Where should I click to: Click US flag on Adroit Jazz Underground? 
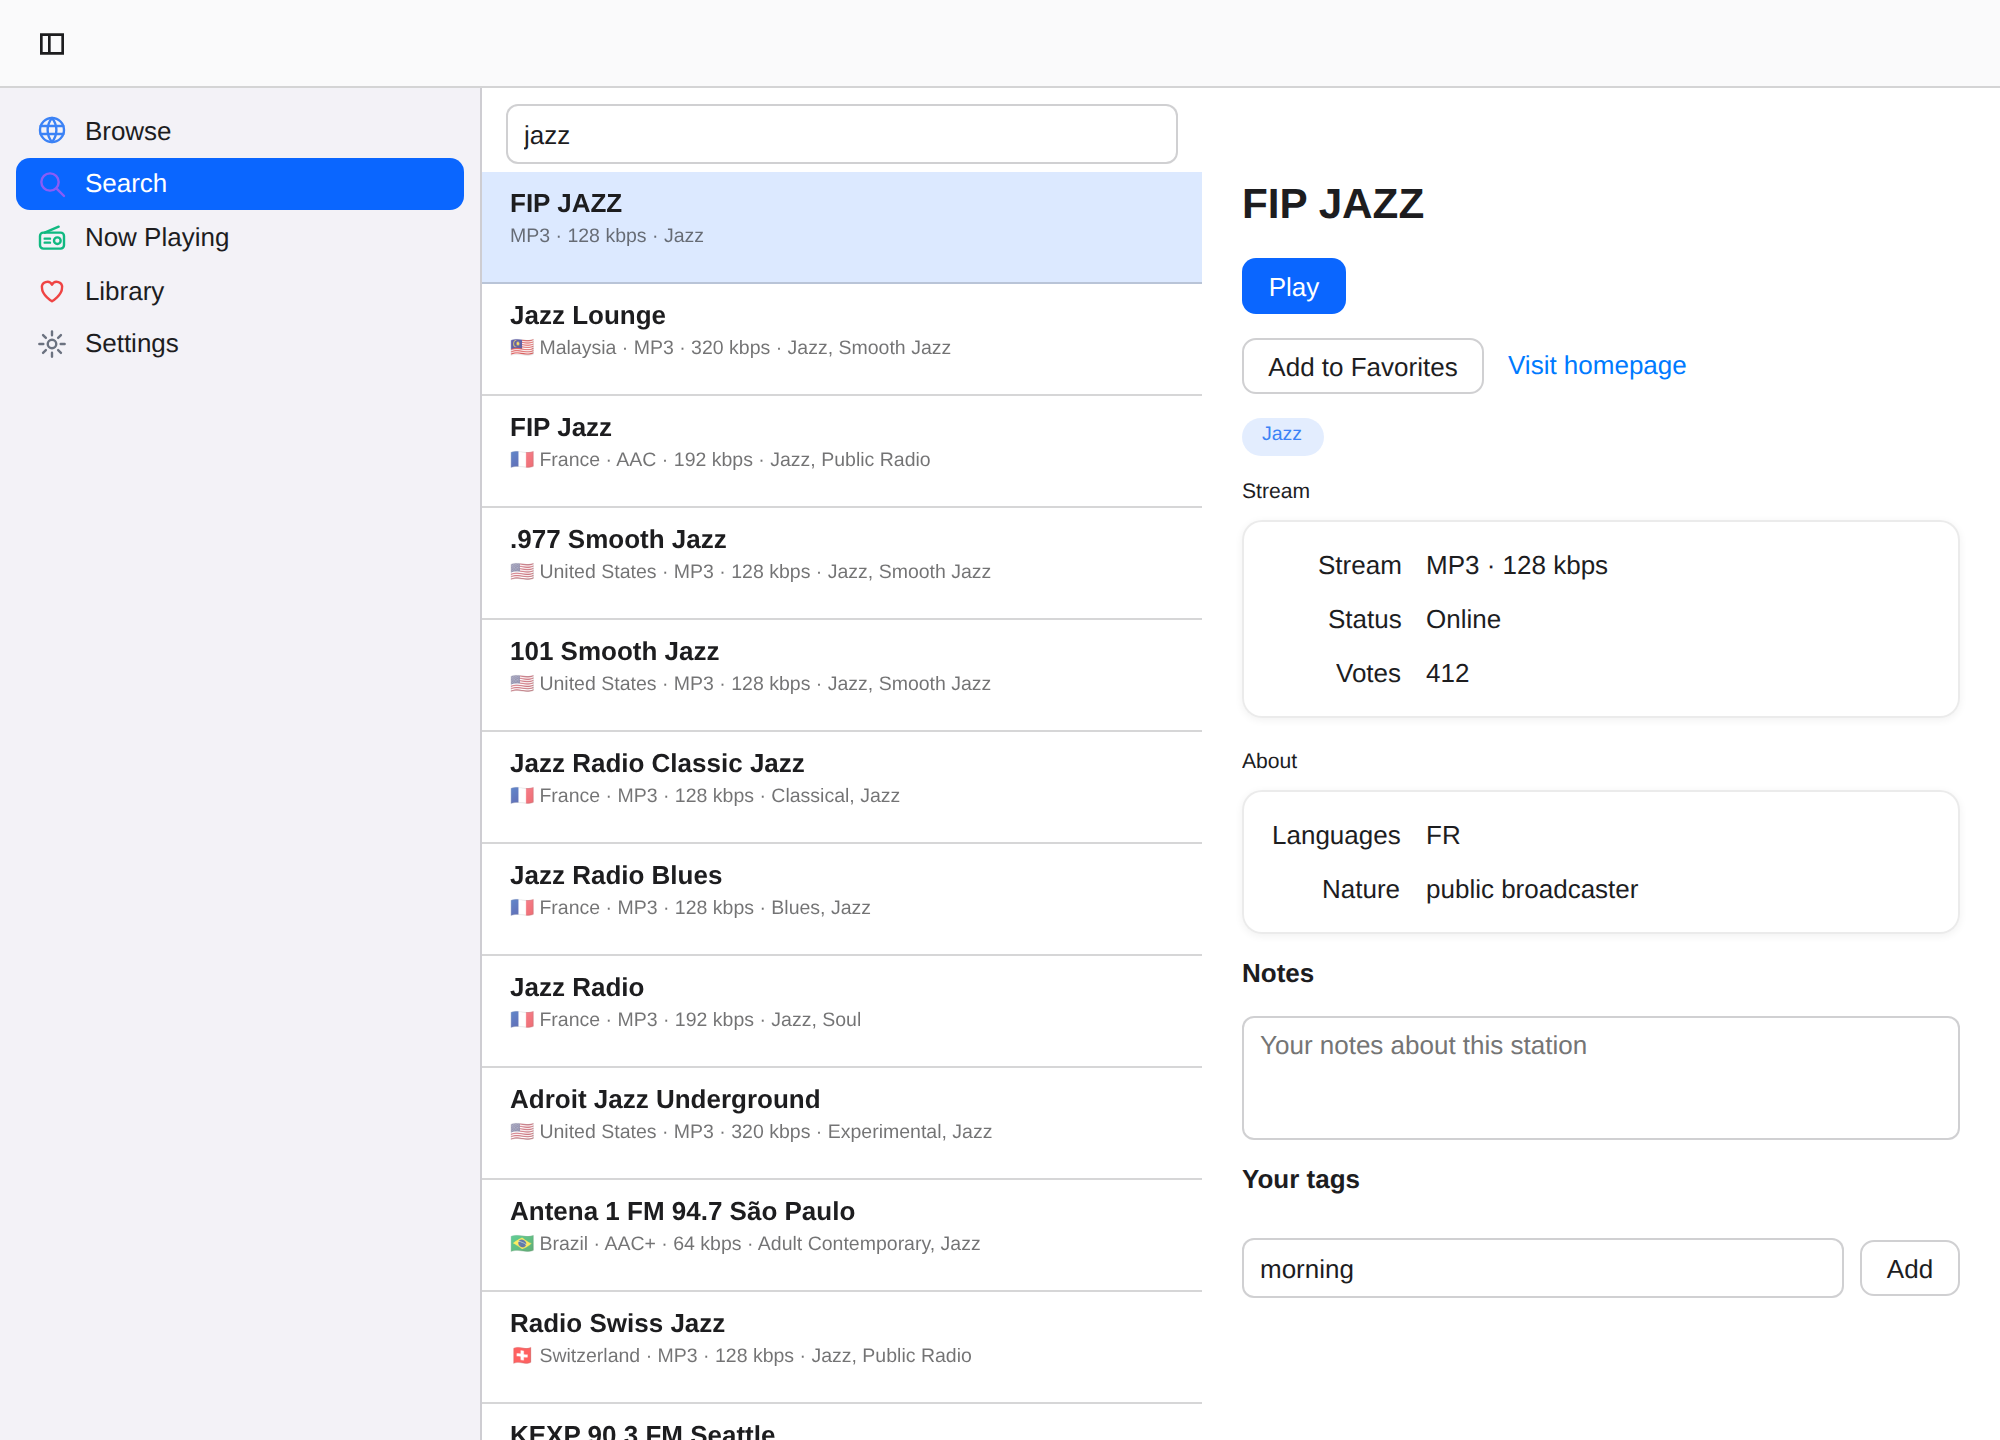522,1131
